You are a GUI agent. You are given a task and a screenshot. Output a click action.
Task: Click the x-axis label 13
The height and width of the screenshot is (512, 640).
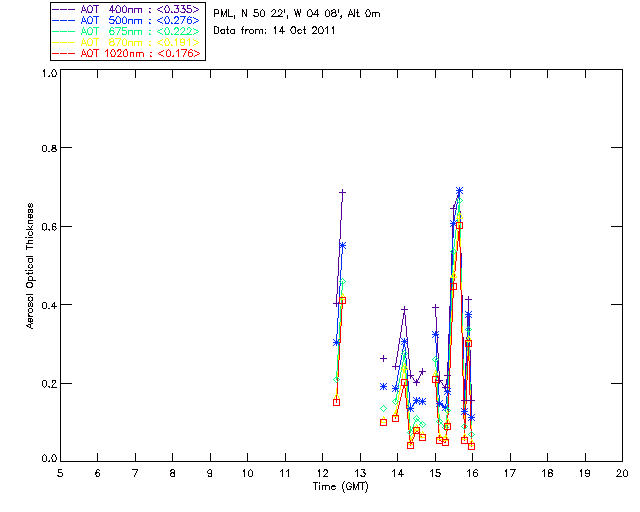(x=360, y=474)
